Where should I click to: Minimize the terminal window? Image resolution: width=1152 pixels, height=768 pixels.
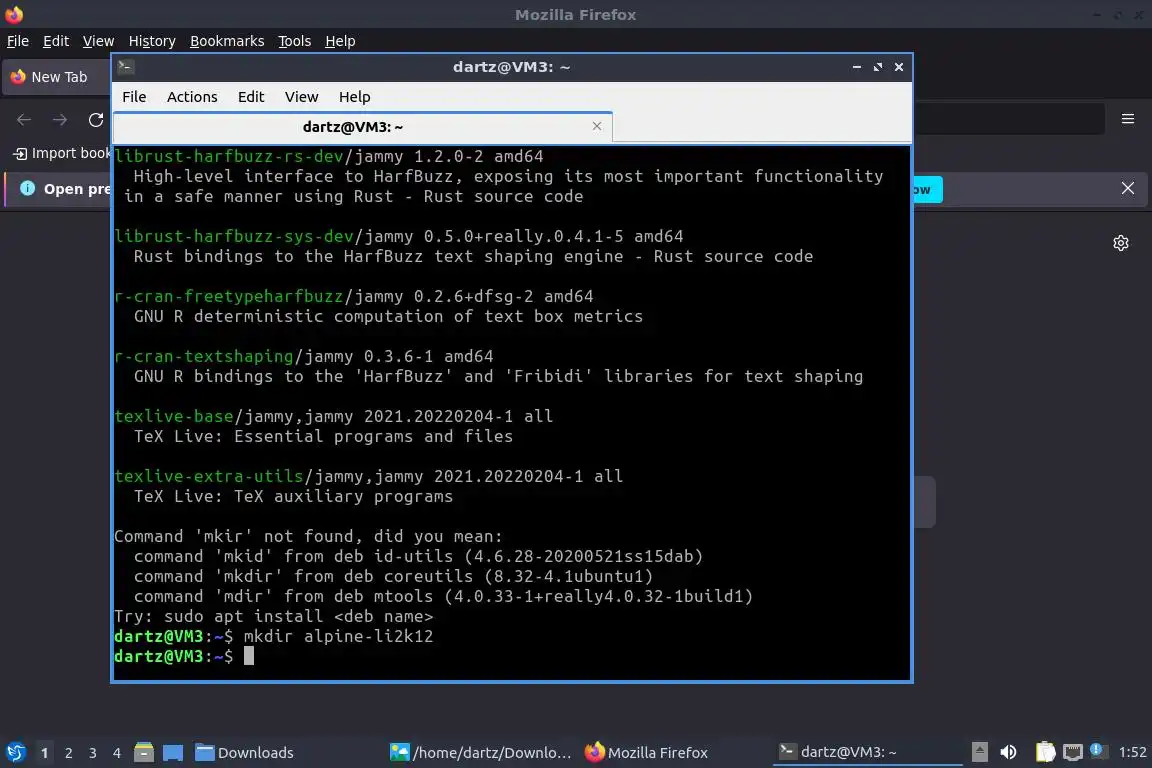click(857, 67)
